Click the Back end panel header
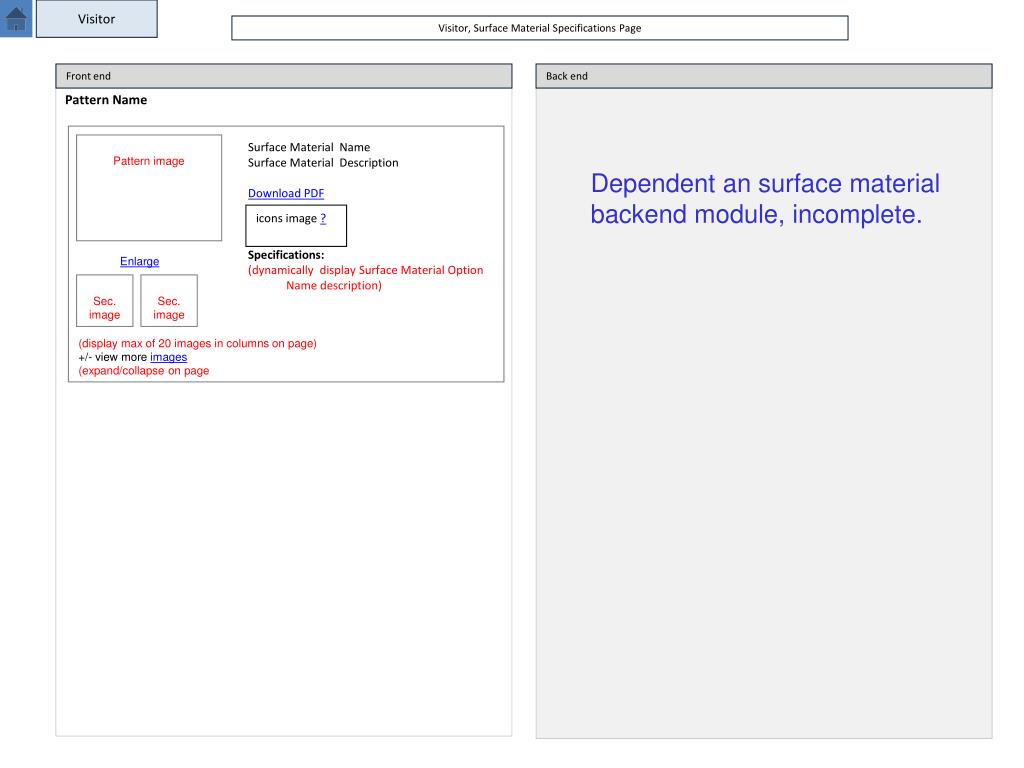Screen dimensions: 1024x768 763,76
